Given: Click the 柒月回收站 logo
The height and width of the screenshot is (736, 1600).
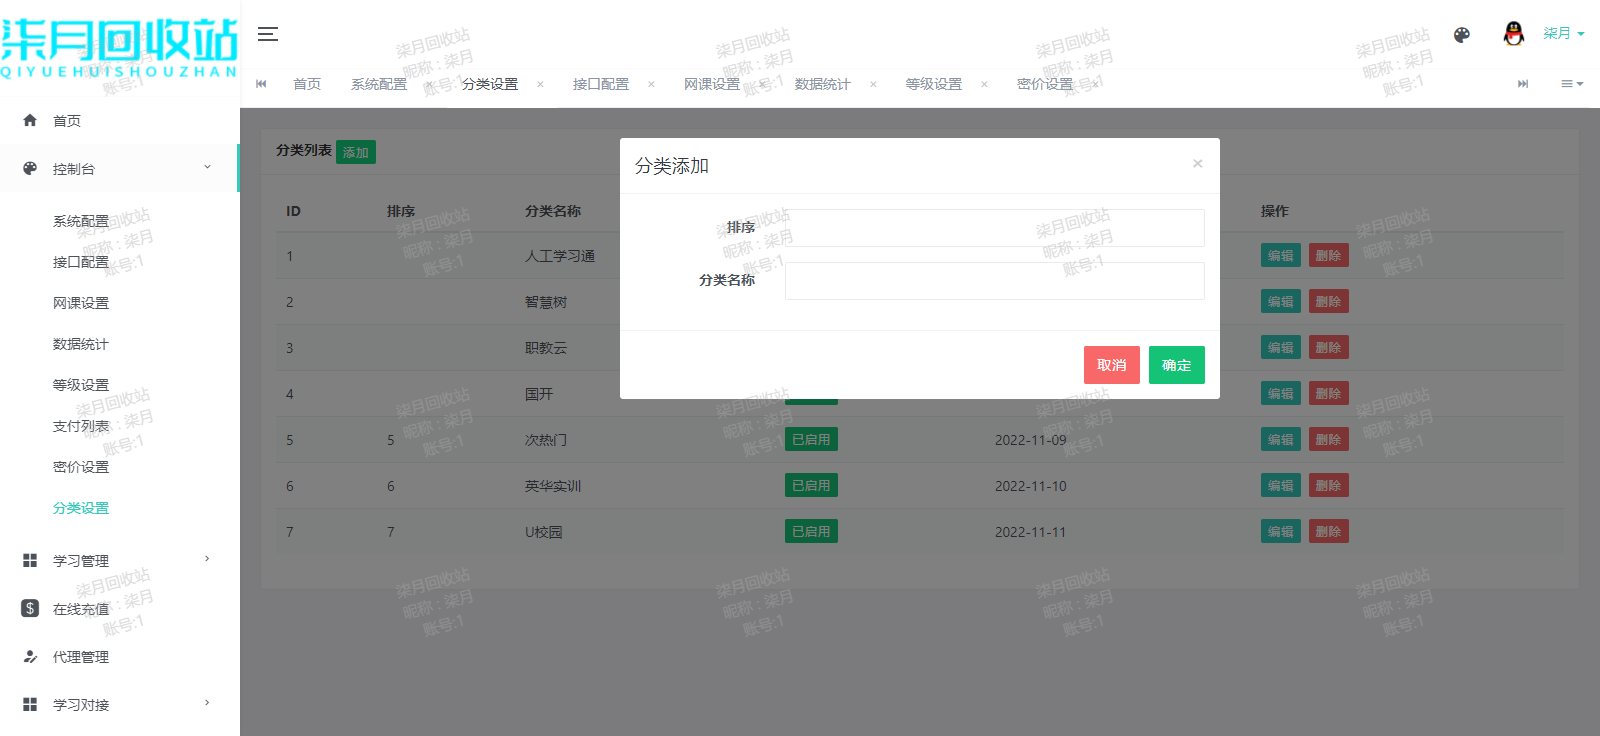Looking at the screenshot, I should (120, 48).
